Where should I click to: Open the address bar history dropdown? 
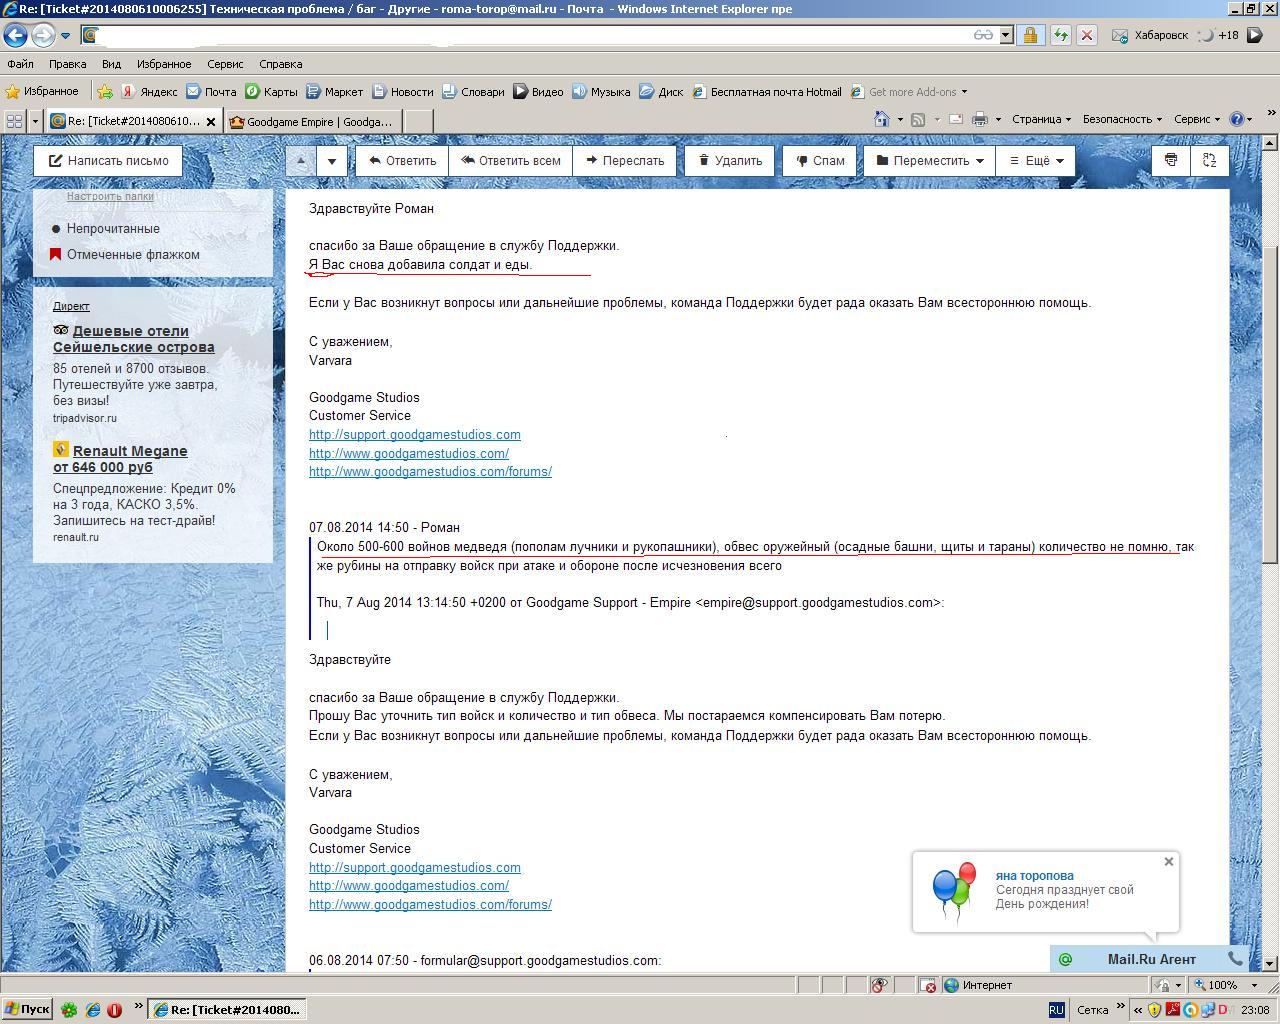tap(1006, 35)
